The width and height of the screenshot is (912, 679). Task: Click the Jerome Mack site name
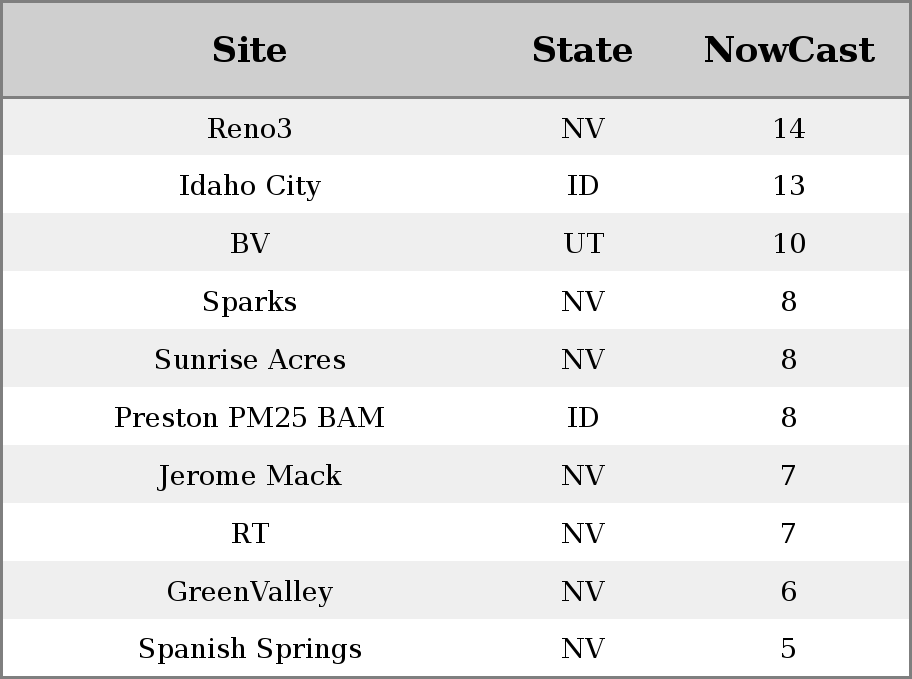tap(249, 475)
